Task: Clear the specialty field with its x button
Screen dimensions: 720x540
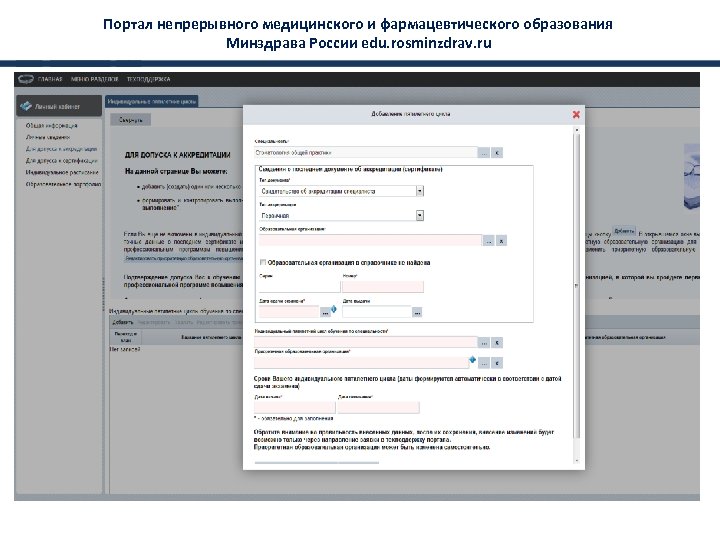Action: click(497, 153)
